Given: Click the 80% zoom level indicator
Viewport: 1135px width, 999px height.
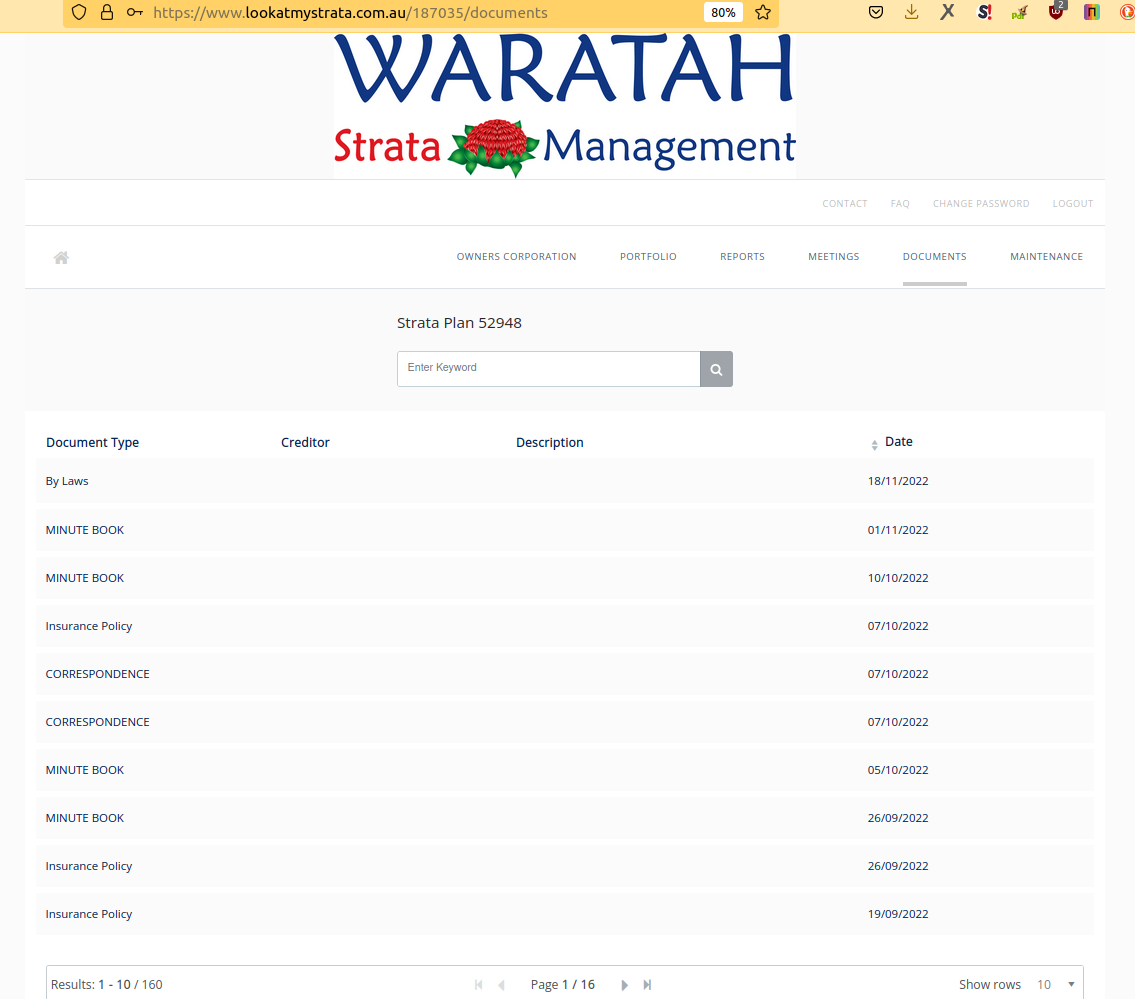Looking at the screenshot, I should pos(723,13).
